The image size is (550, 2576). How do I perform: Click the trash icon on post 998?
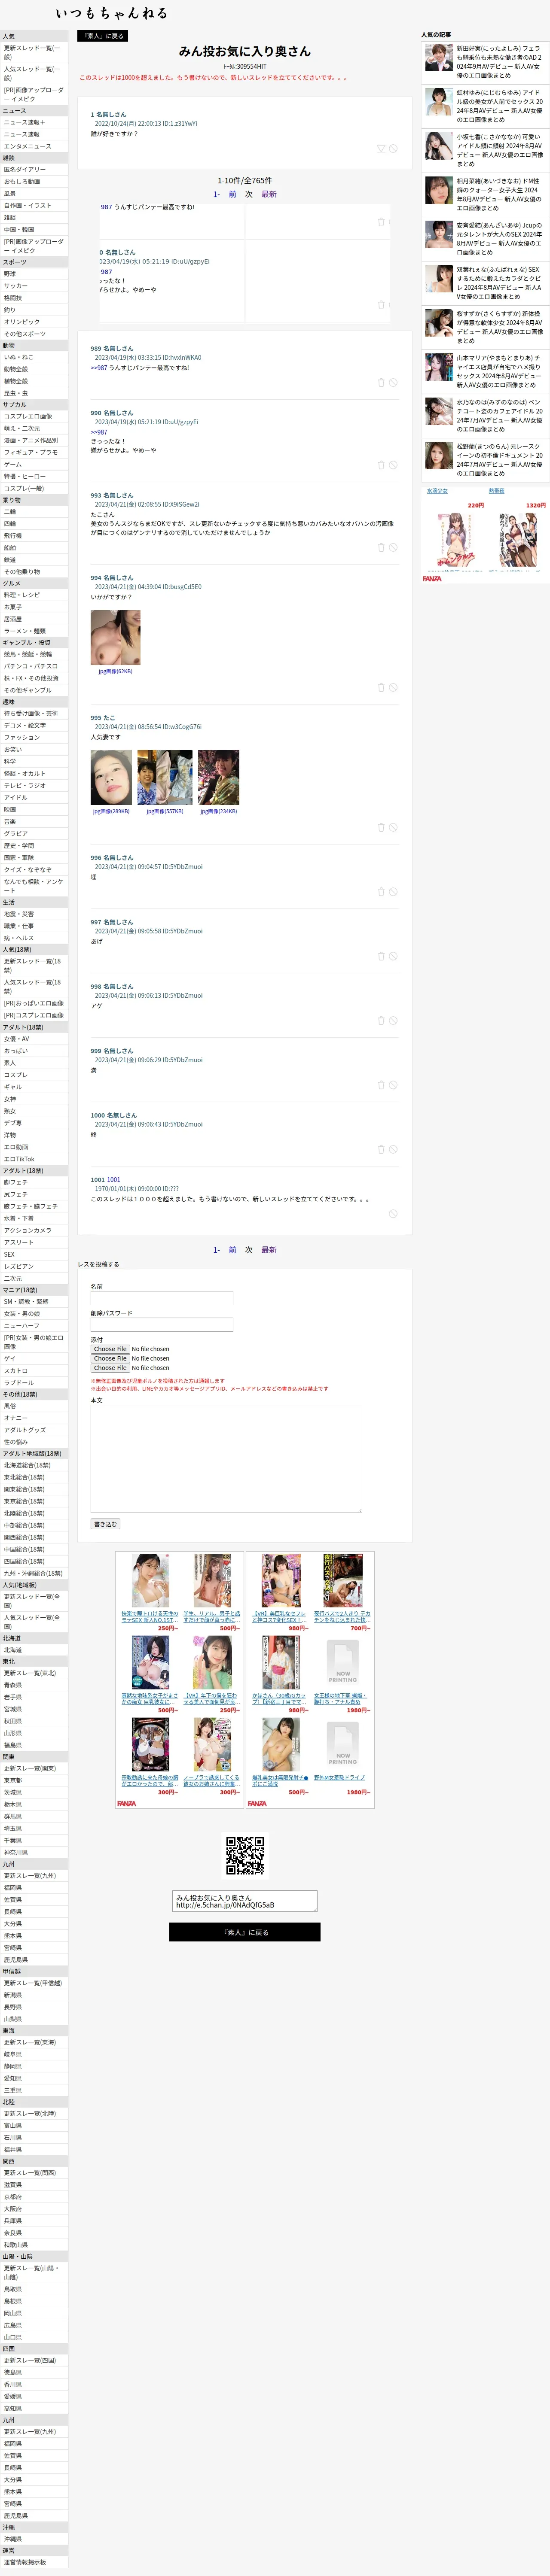[381, 1021]
